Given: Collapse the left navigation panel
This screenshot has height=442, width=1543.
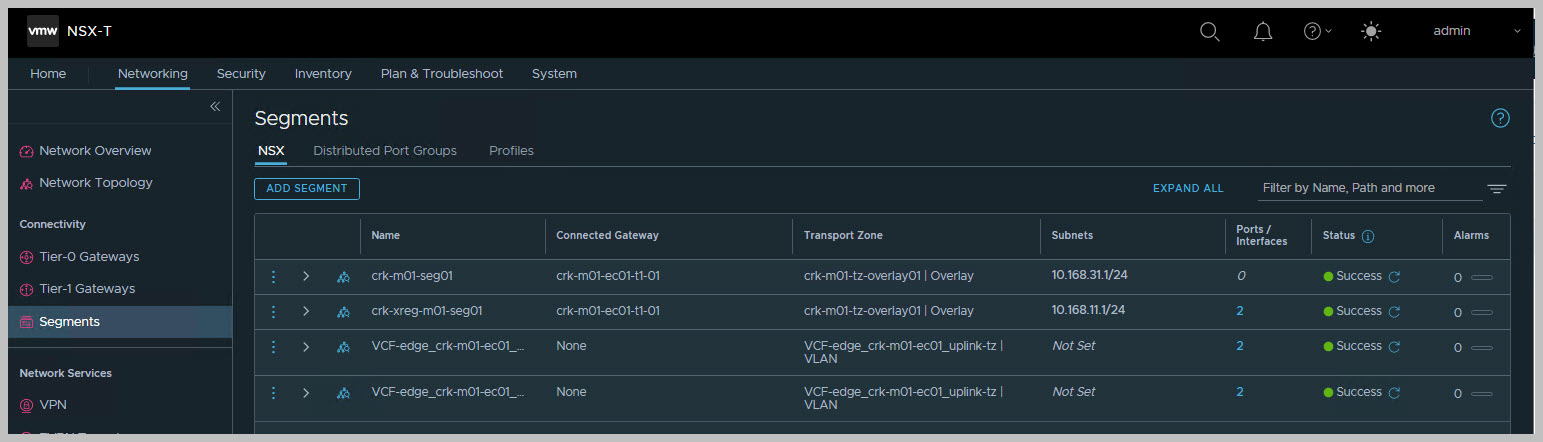Looking at the screenshot, I should 214,106.
